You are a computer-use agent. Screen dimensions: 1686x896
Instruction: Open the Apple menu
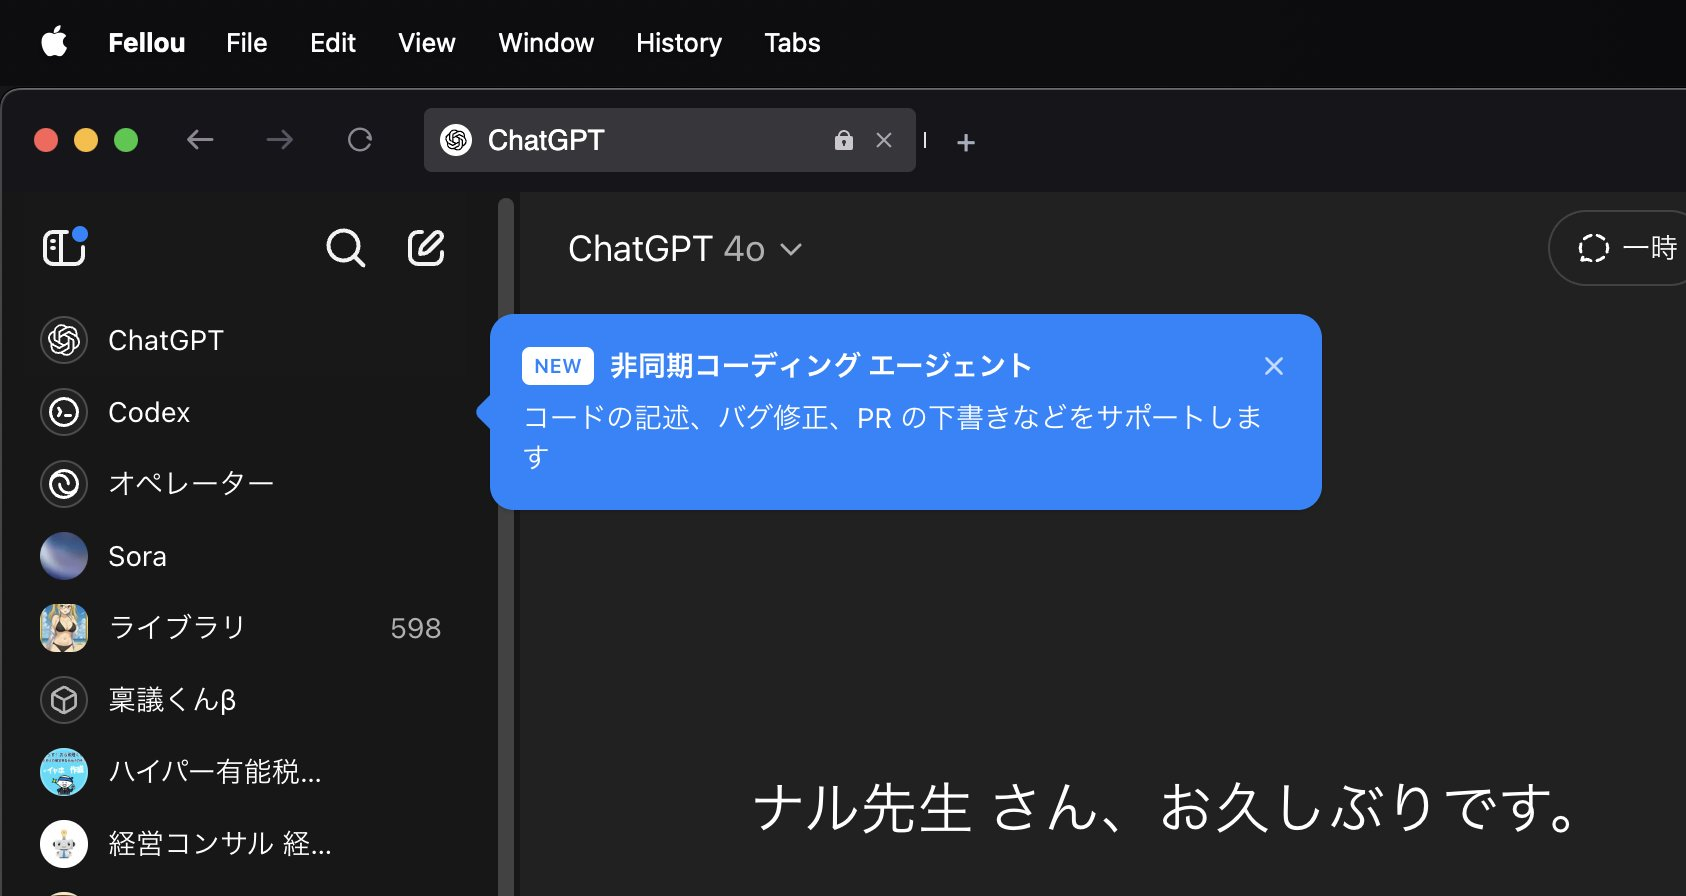pos(54,43)
